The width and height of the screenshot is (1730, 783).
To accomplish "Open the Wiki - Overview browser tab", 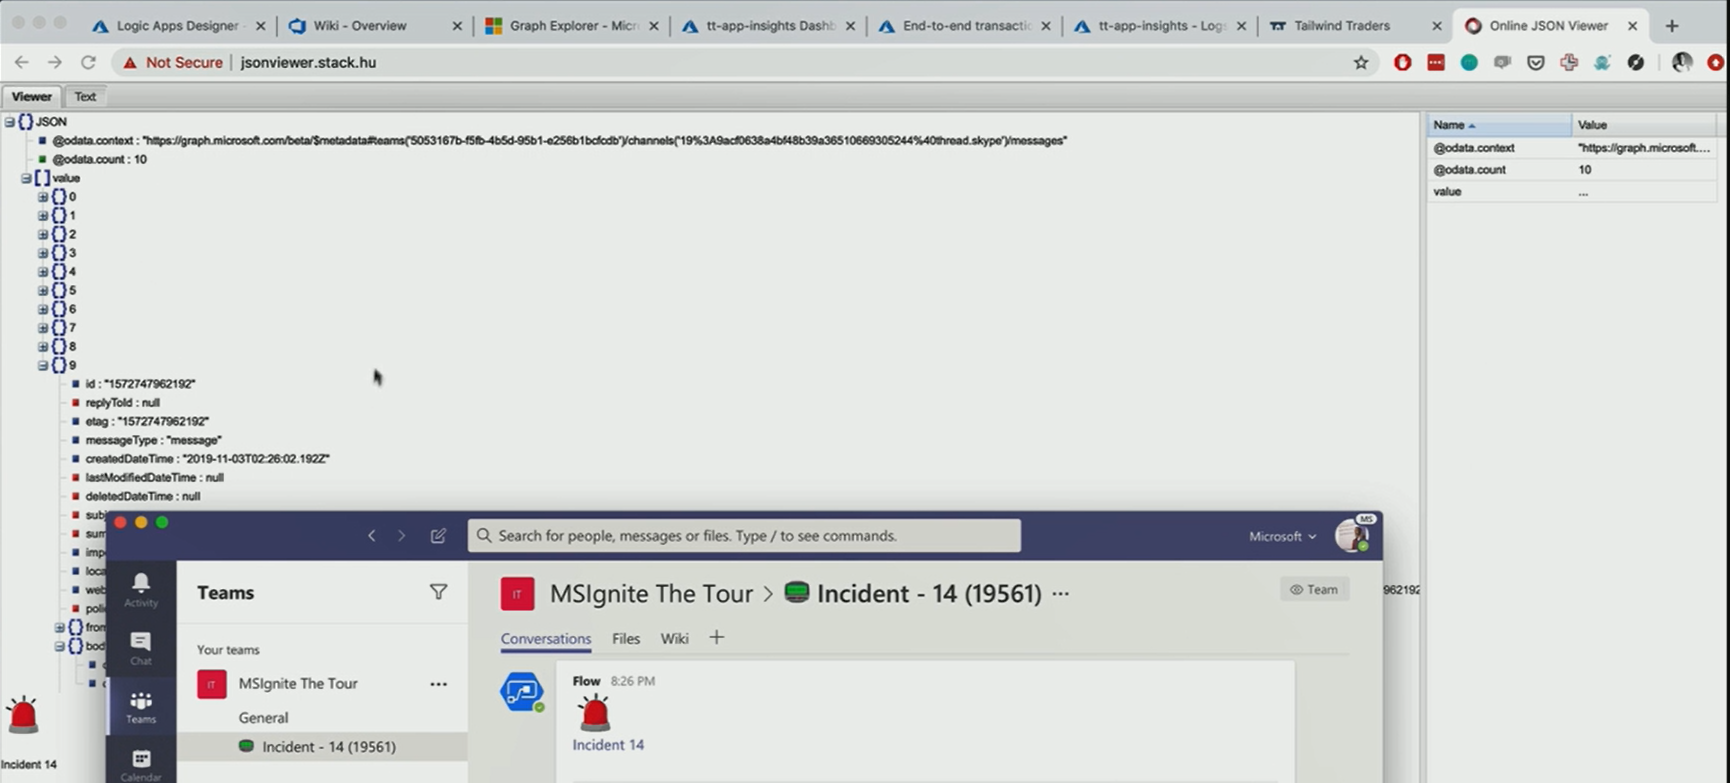I will [x=359, y=26].
